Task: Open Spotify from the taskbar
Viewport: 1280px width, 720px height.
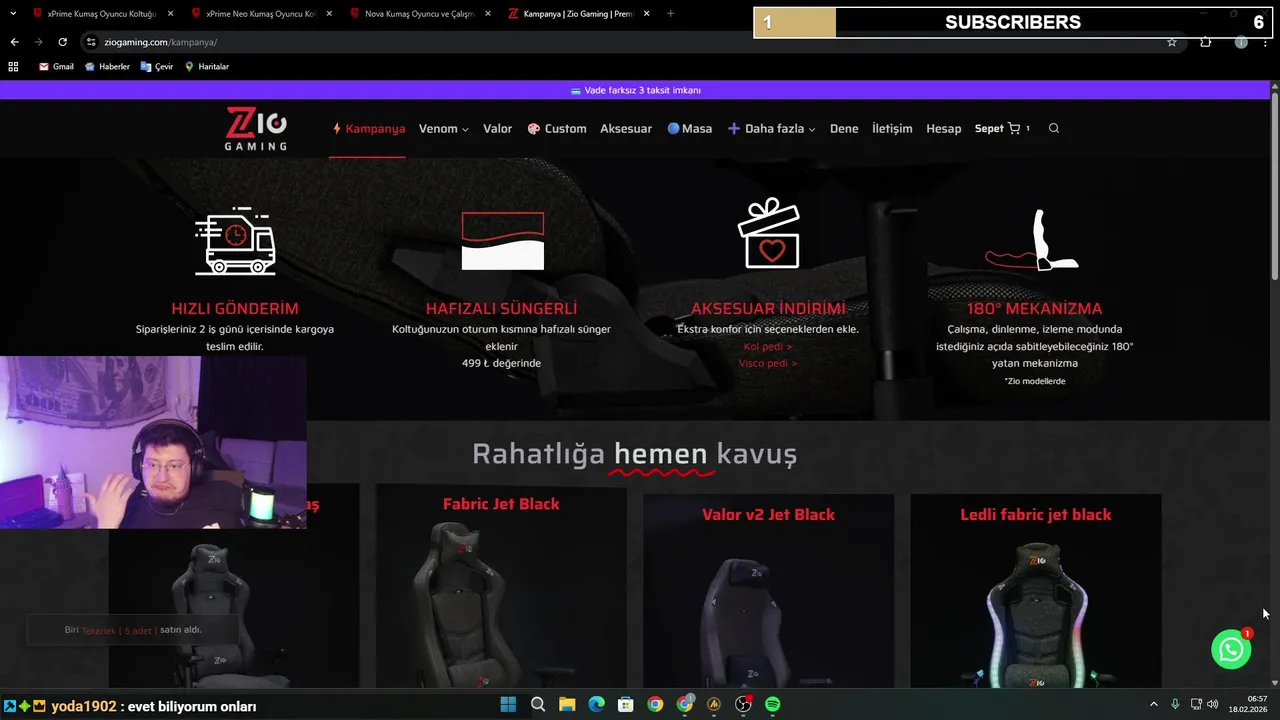Action: pyautogui.click(x=772, y=704)
